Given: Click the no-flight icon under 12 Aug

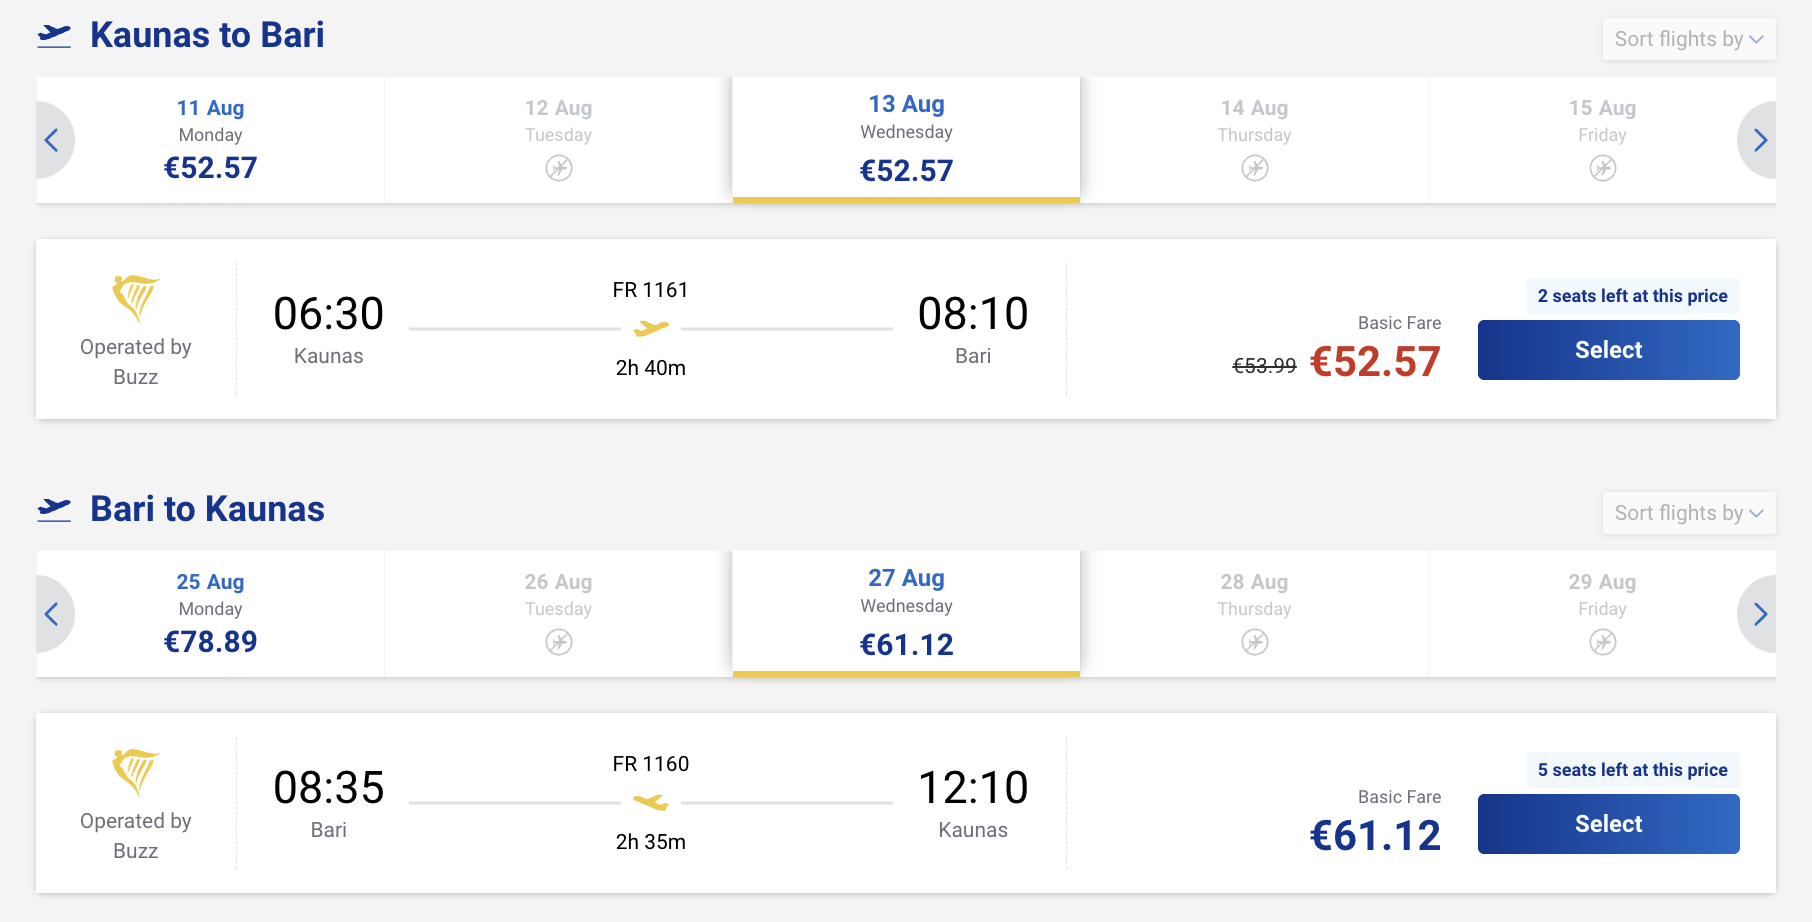Looking at the screenshot, I should point(559,168).
